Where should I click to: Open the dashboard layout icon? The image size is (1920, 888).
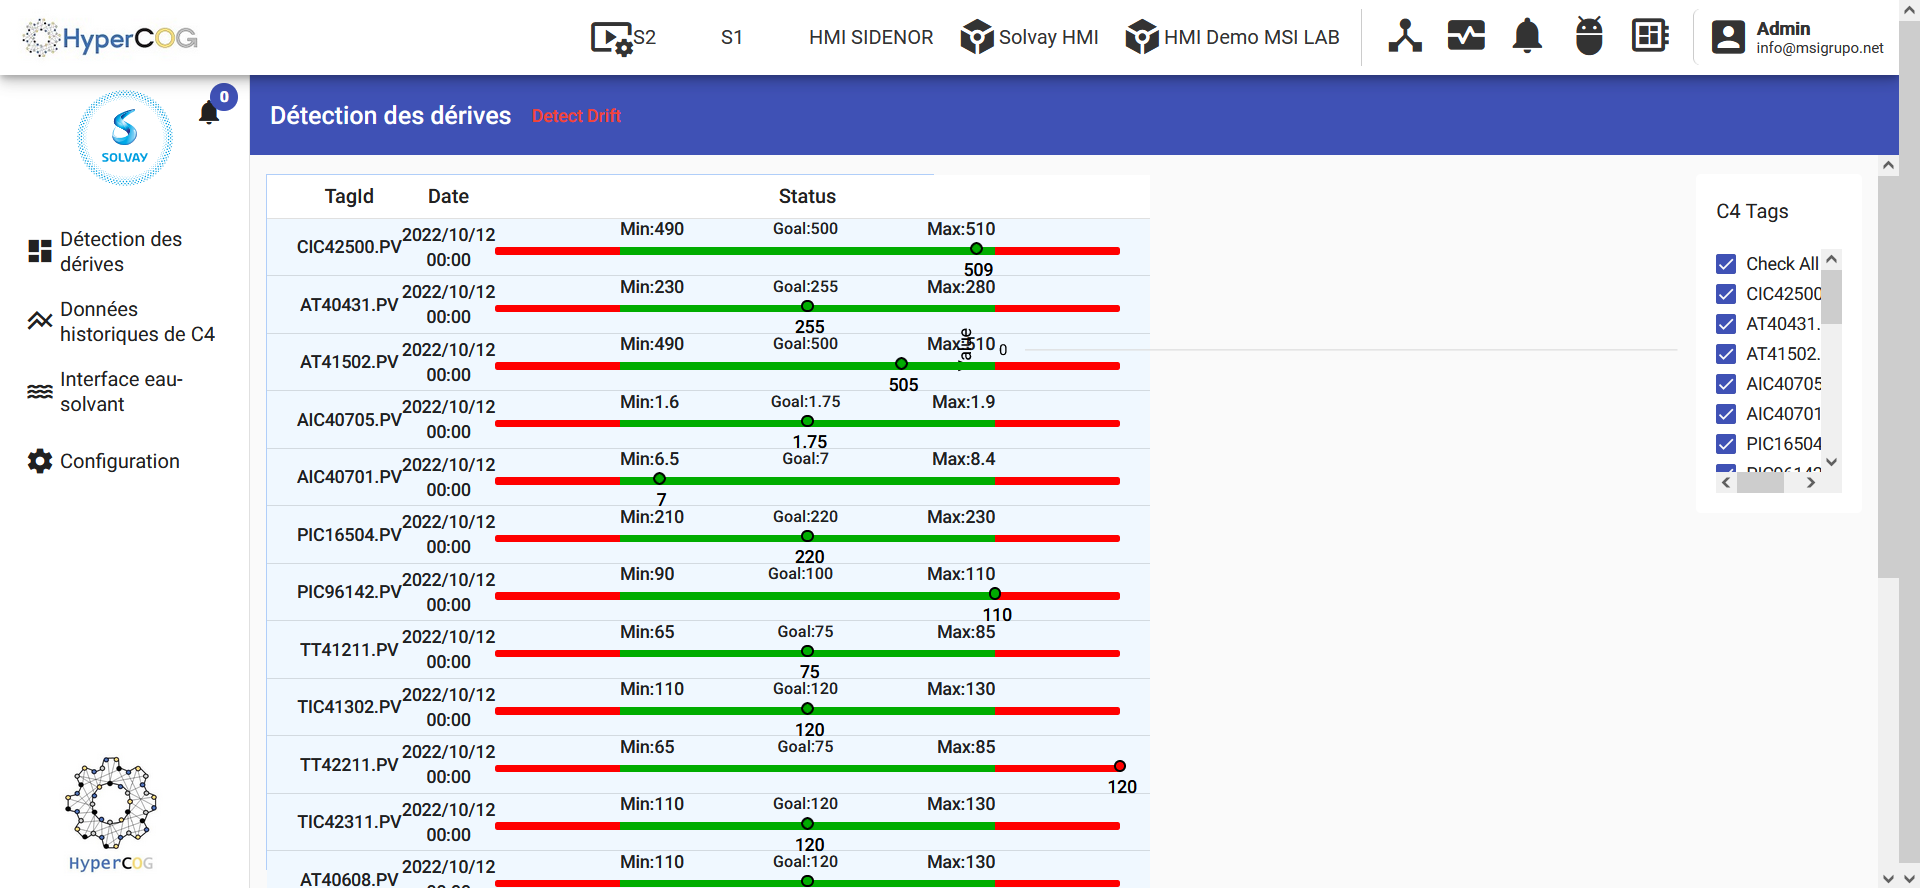[1650, 36]
